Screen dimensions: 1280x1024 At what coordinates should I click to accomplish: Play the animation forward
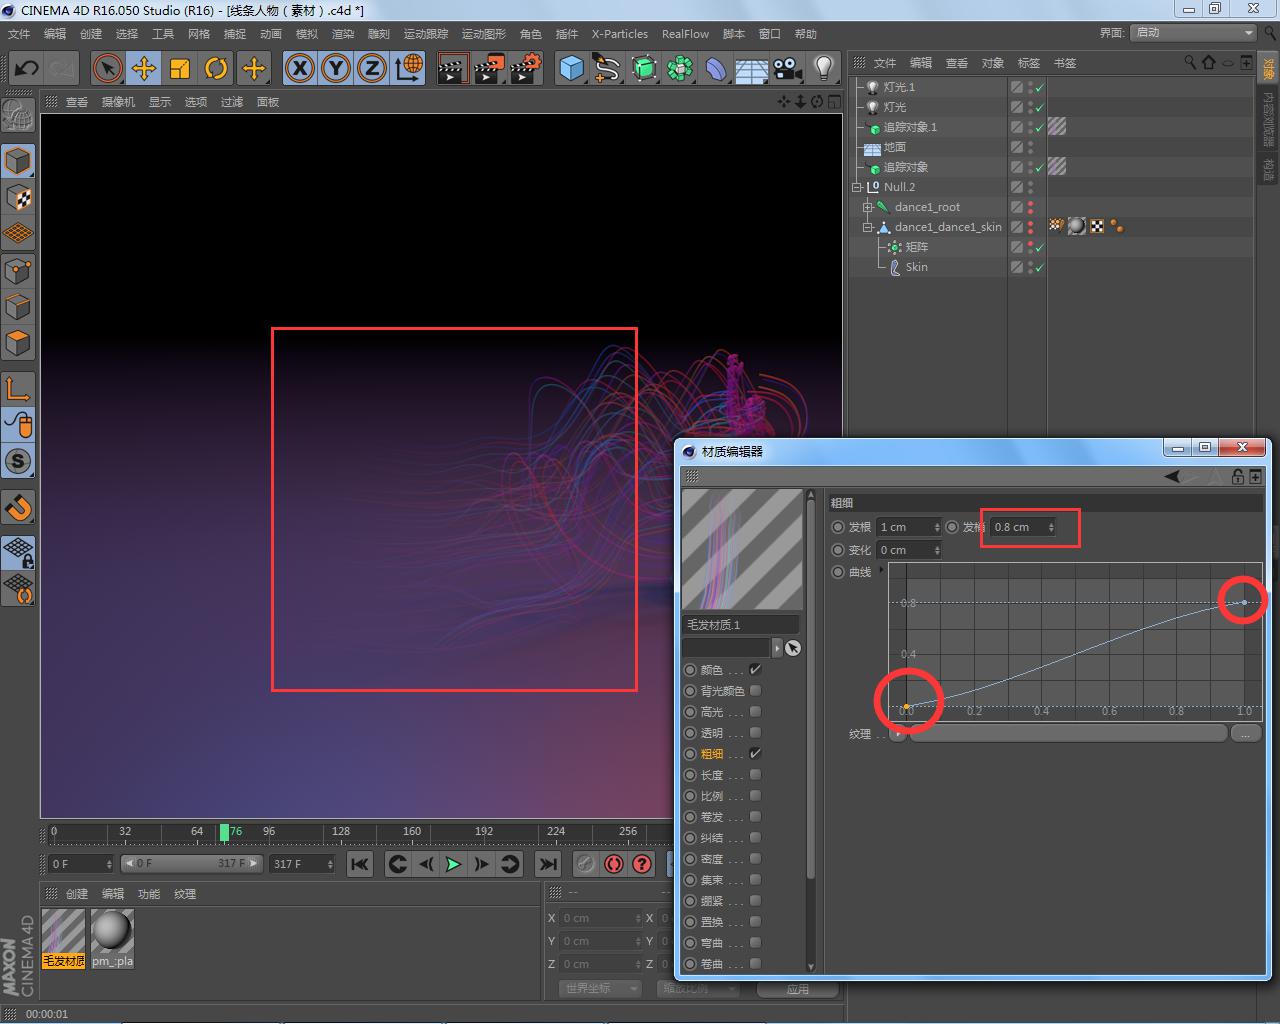coord(453,864)
